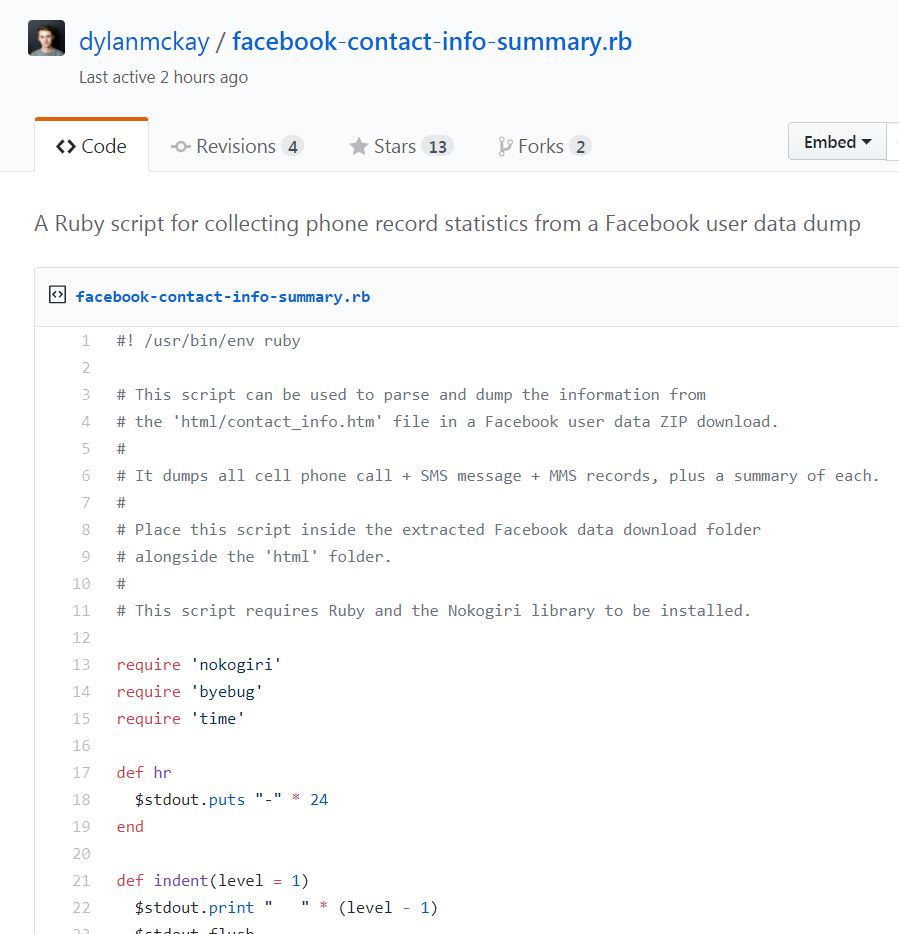The image size is (899, 934).
Task: Click the Forks count badge 2
Action: (x=580, y=147)
